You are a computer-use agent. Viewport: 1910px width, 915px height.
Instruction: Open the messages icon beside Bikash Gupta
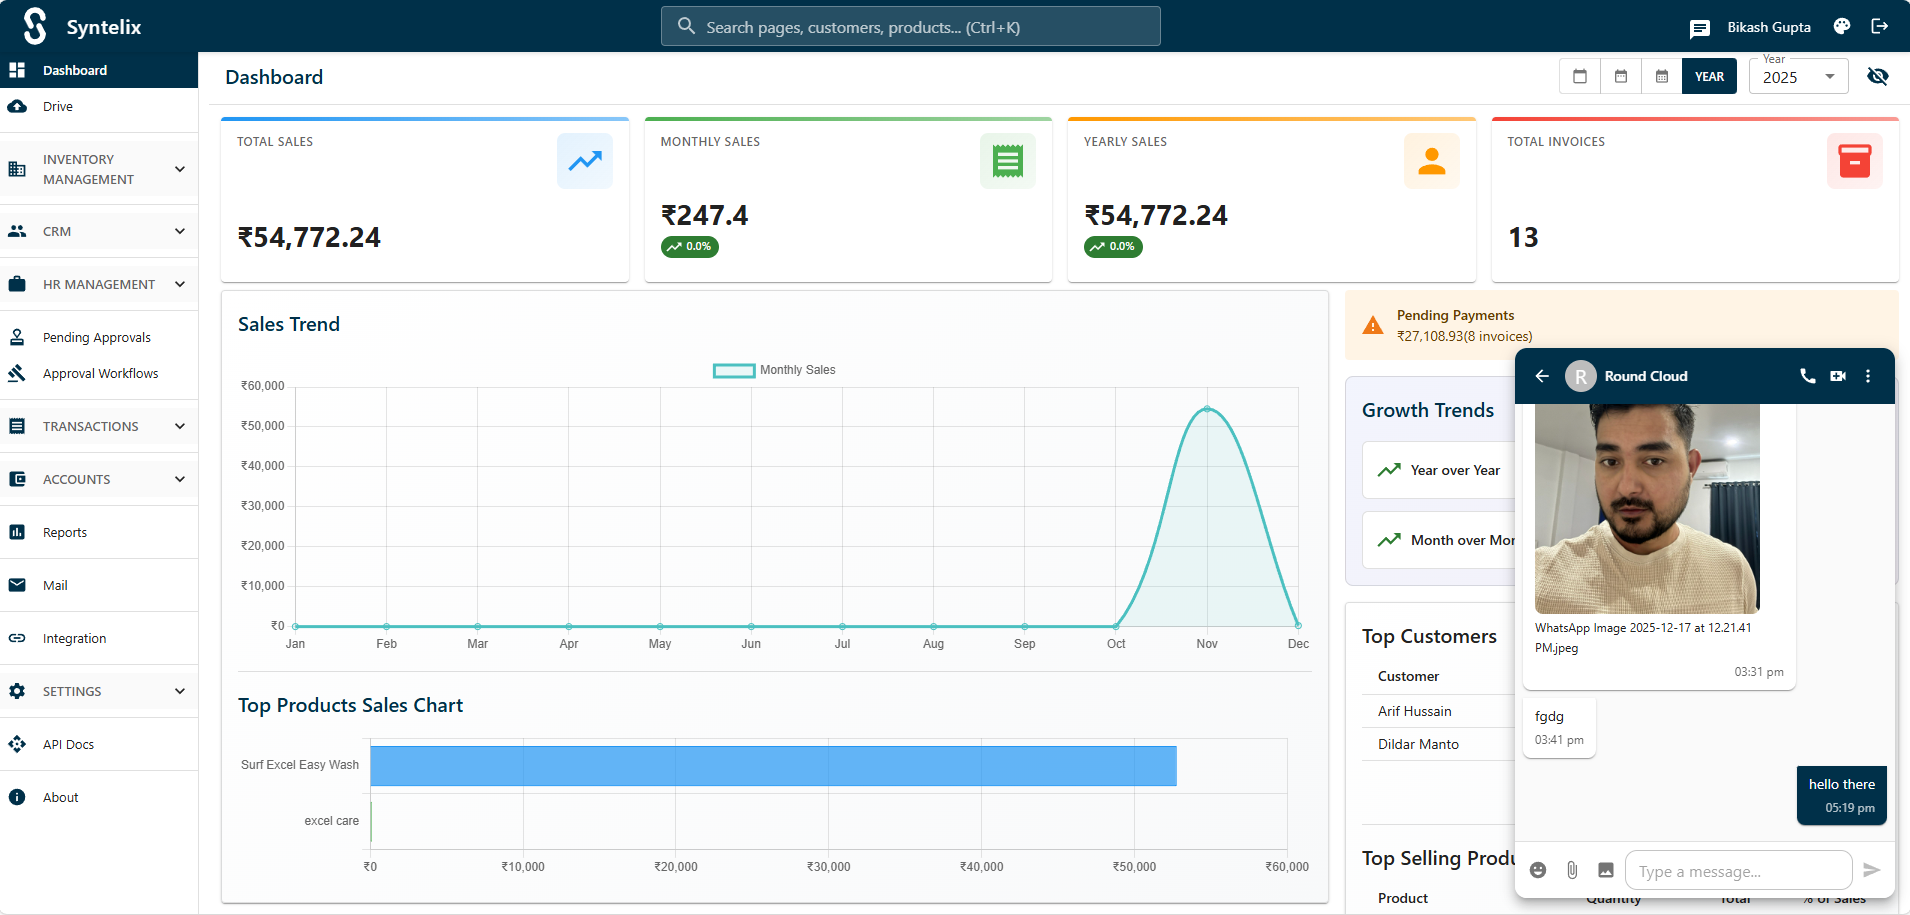click(1700, 28)
